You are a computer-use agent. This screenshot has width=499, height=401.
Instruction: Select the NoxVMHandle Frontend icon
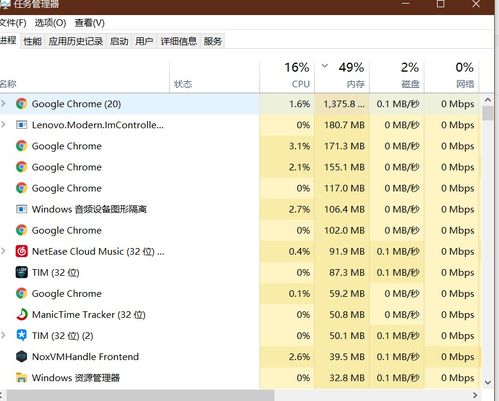click(21, 357)
